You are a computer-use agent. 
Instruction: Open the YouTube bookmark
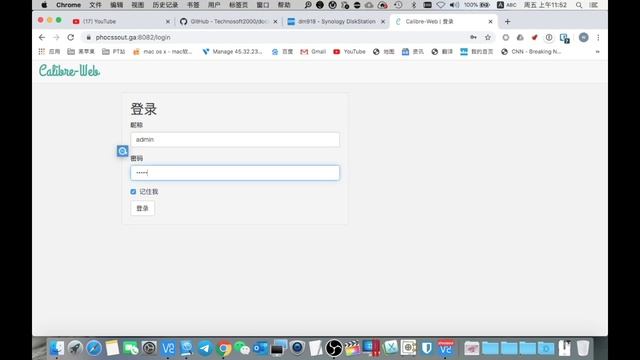pyautogui.click(x=349, y=51)
